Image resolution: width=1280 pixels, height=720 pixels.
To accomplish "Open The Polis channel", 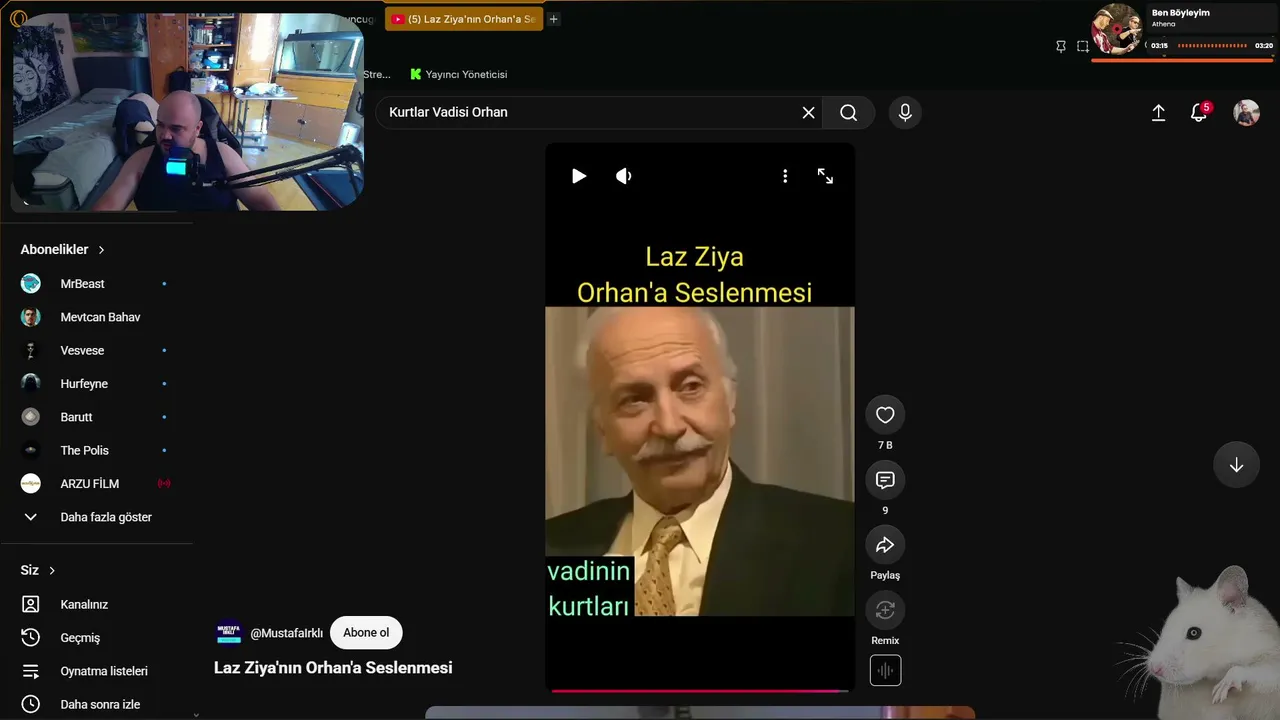I will [96, 450].
